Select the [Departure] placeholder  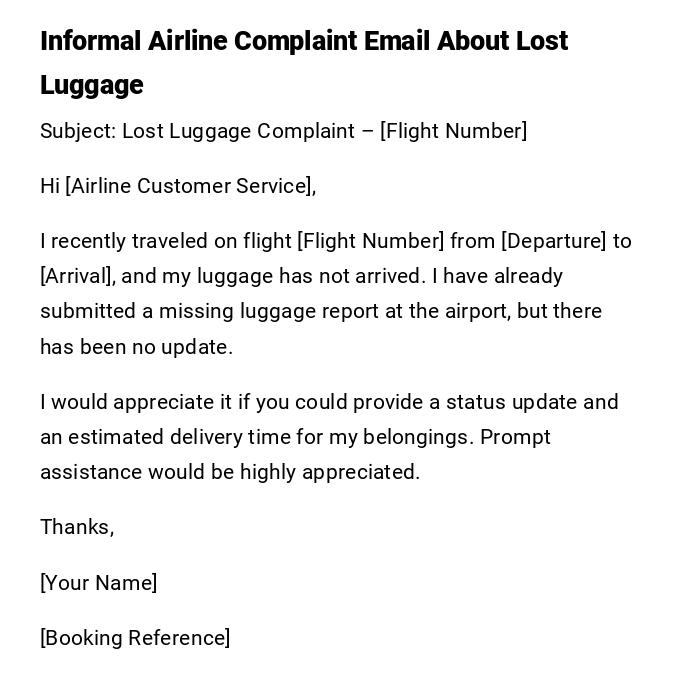click(553, 241)
